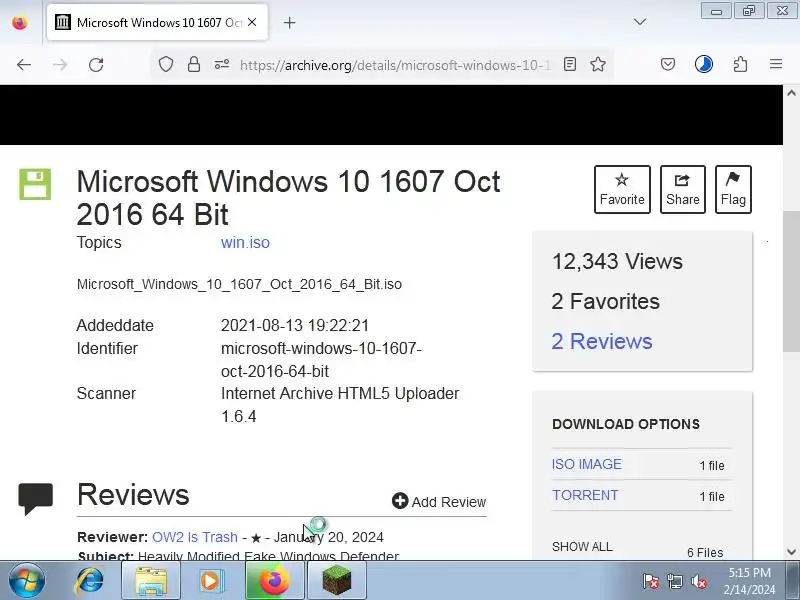800x600 pixels.
Task: Jump to the 2 Reviews link
Action: pos(602,341)
